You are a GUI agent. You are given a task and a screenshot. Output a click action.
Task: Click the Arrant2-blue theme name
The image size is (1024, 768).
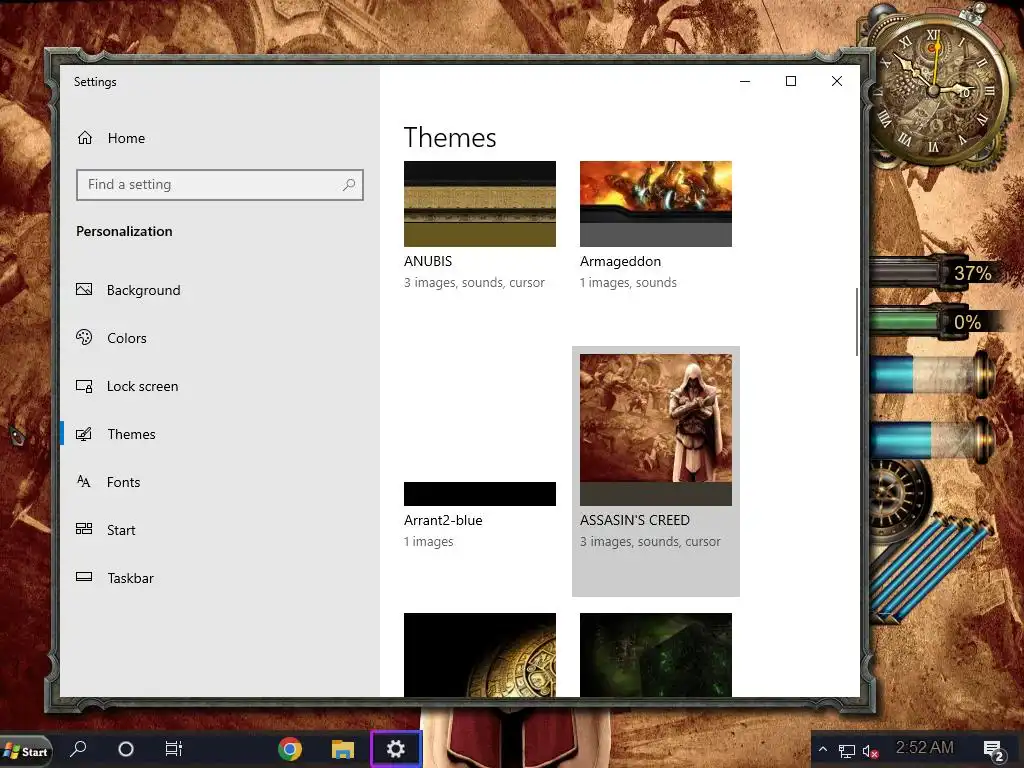443,520
